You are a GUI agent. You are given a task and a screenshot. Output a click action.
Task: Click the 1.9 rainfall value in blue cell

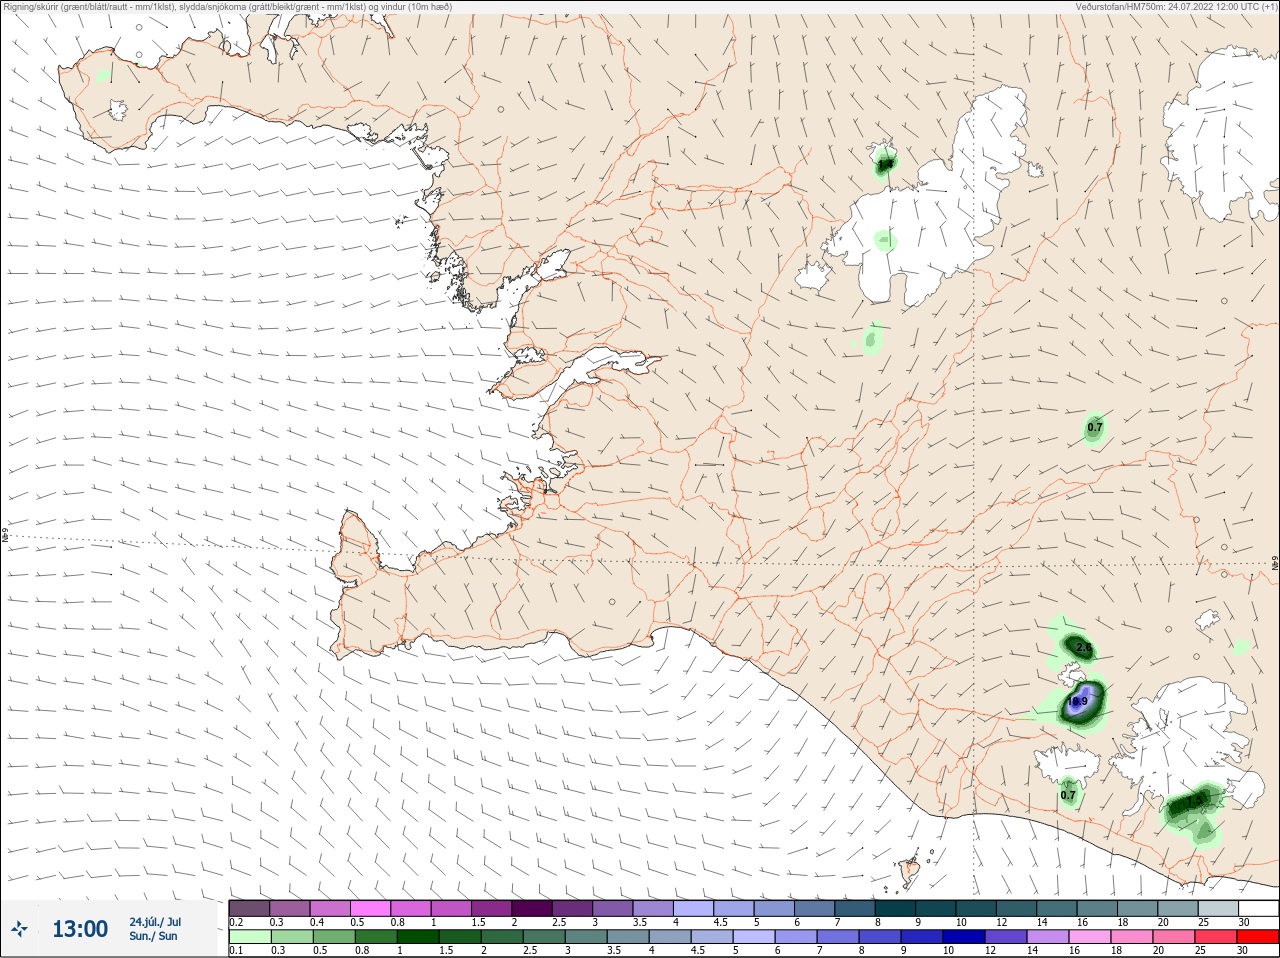click(1078, 702)
